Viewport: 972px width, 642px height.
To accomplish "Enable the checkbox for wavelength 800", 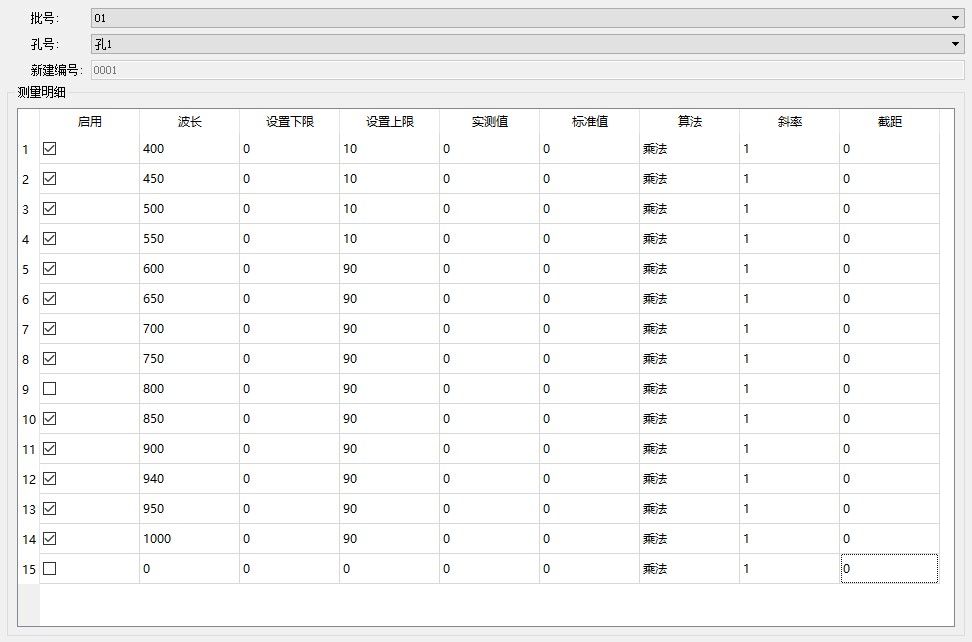I will (50, 388).
